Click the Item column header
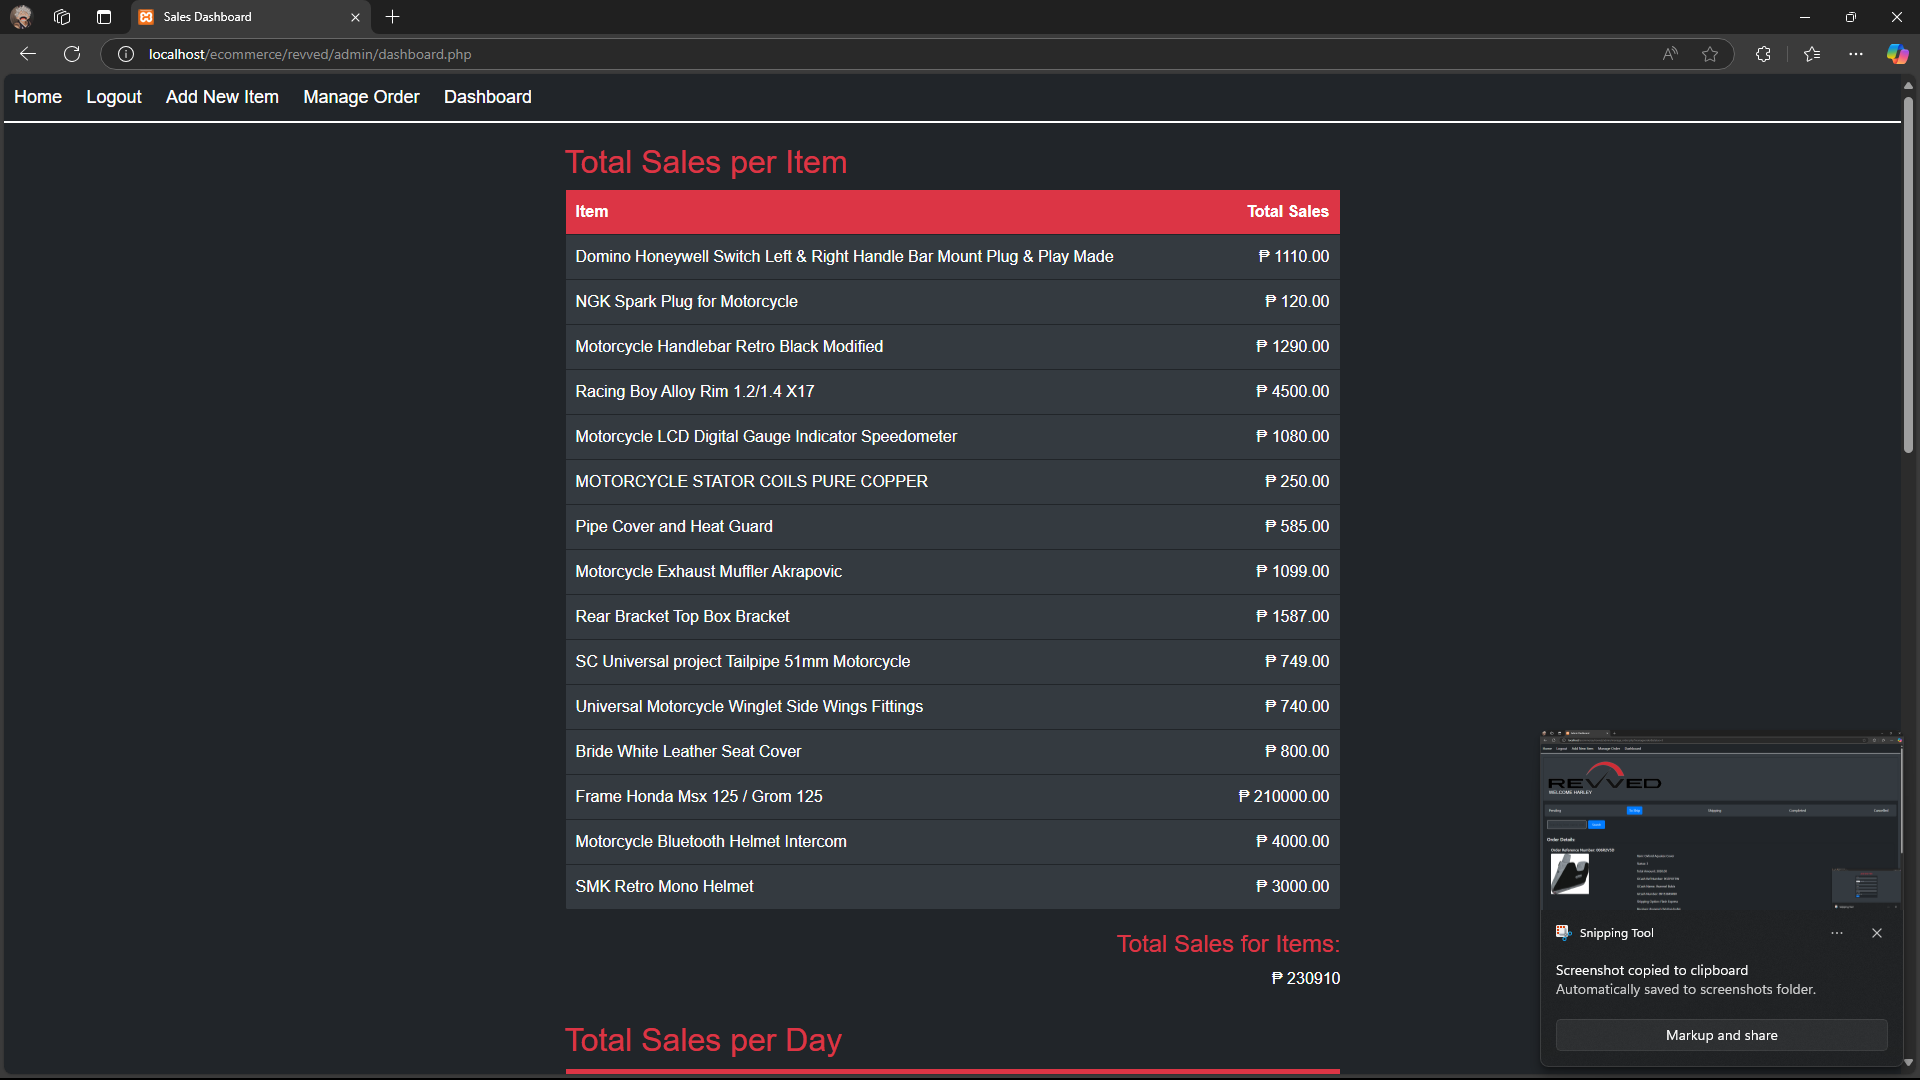The width and height of the screenshot is (1920, 1080). tap(592, 212)
